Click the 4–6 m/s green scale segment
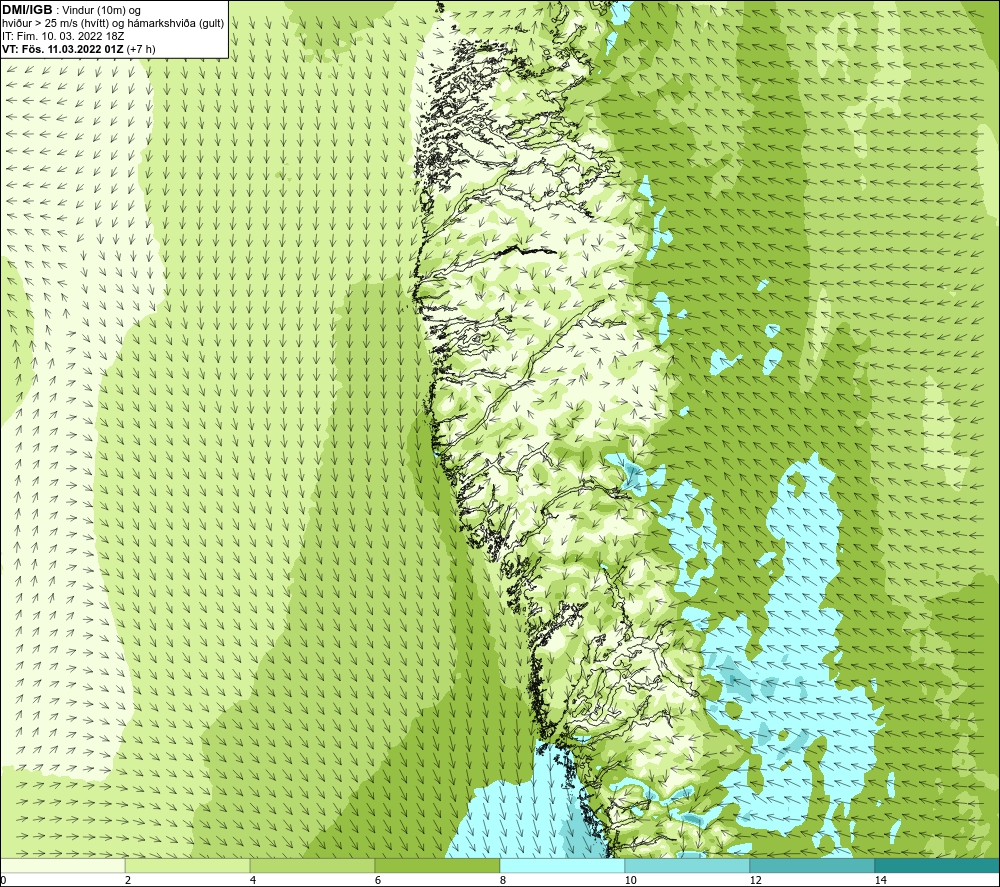Viewport: 1000px width, 887px height. [x=312, y=865]
